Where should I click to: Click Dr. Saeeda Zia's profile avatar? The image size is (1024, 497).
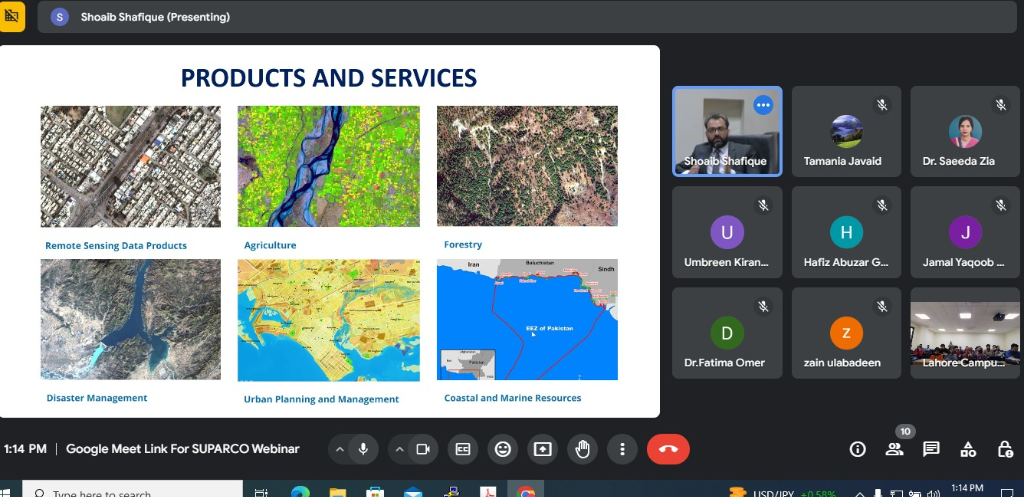(x=965, y=131)
